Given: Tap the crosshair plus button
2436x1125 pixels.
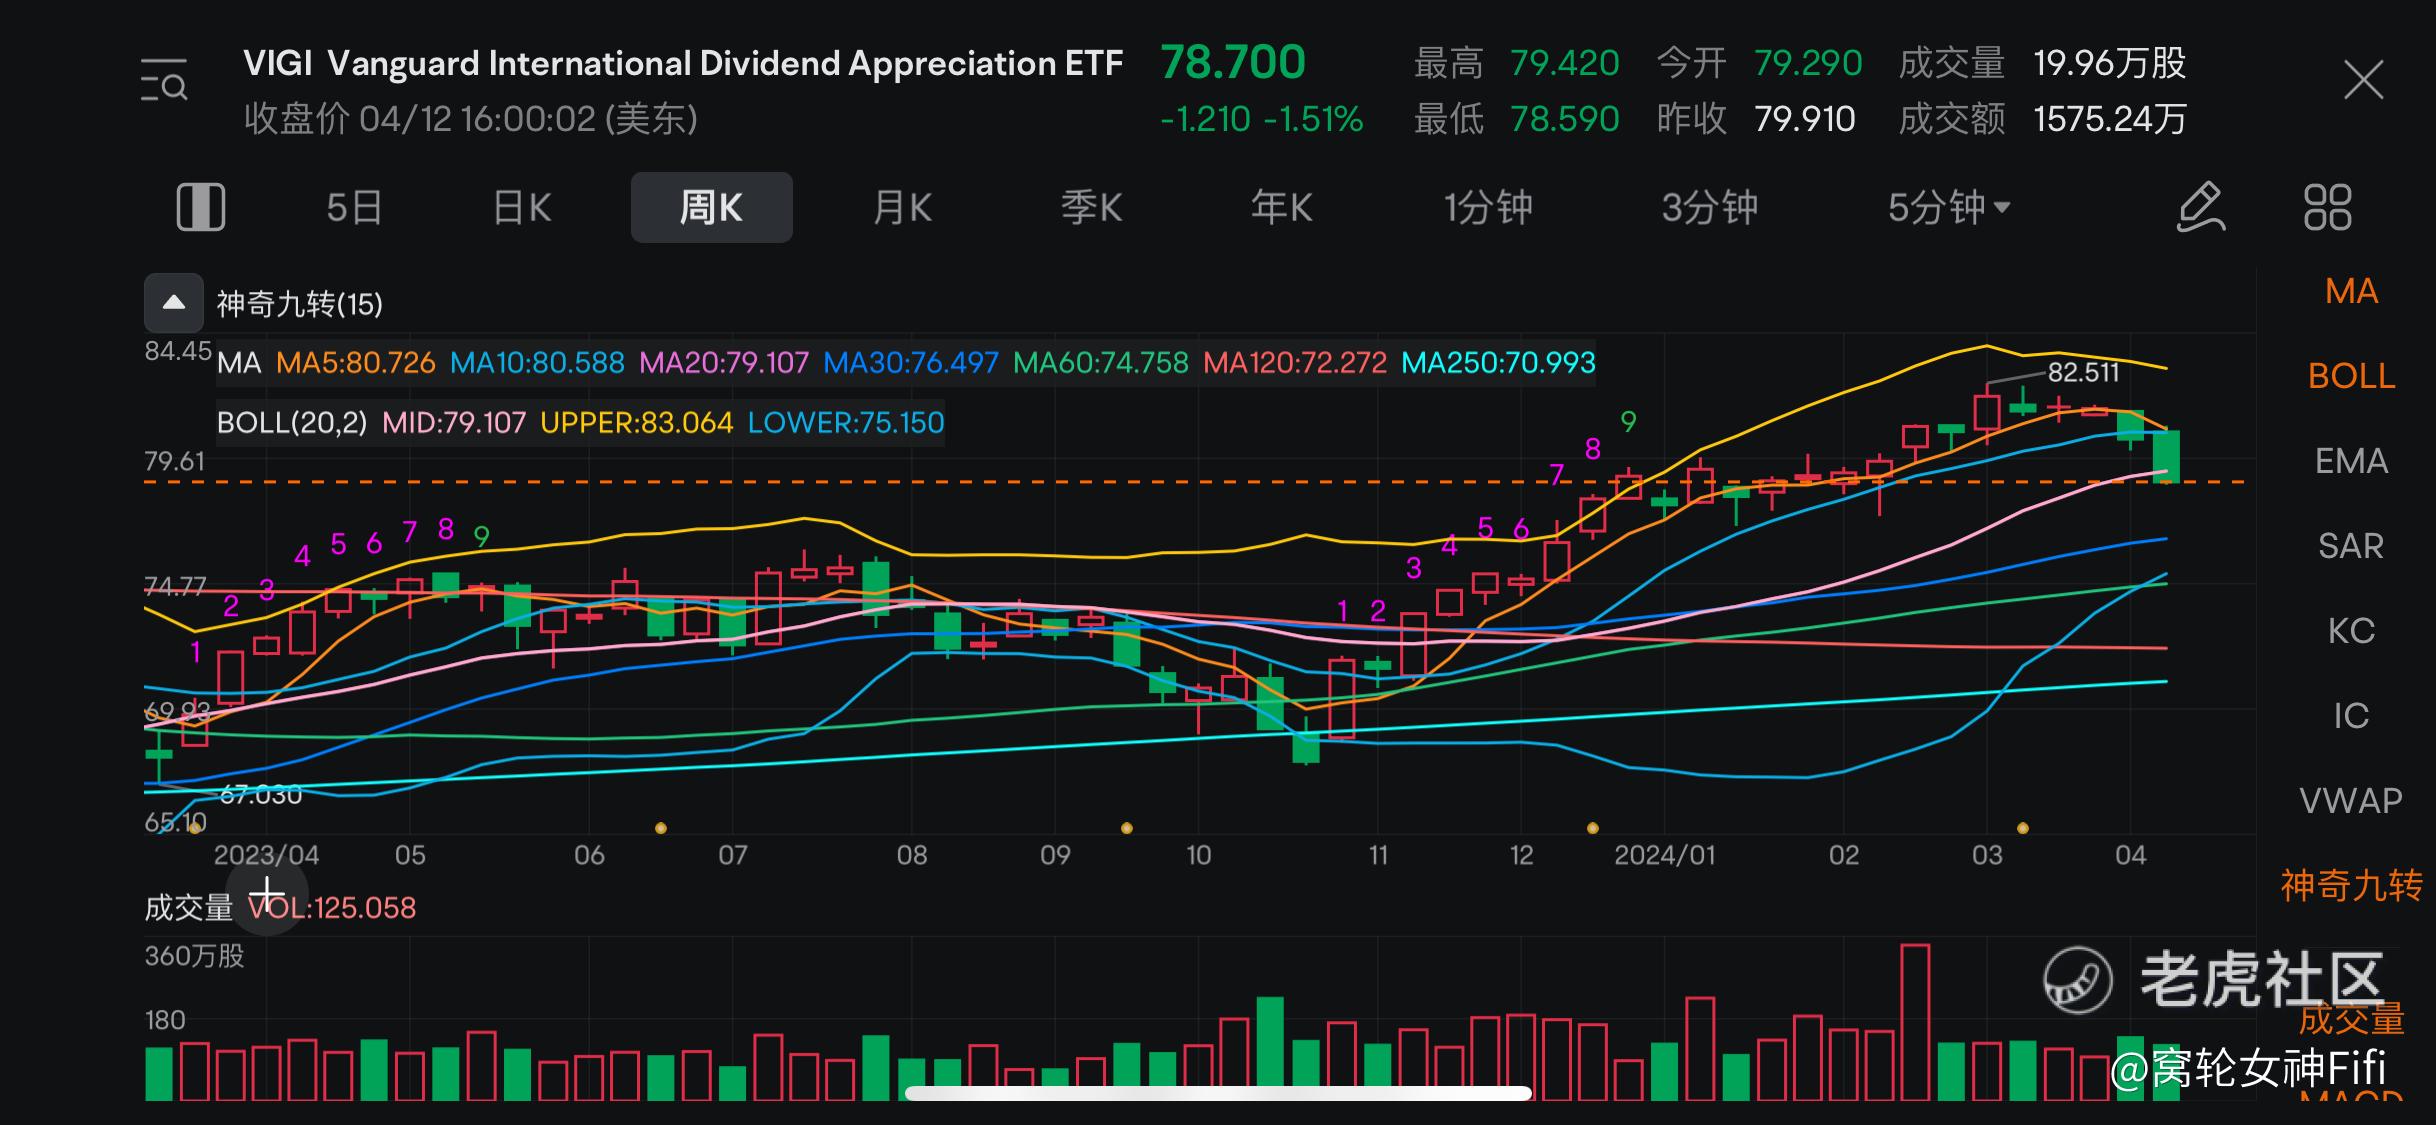Looking at the screenshot, I should tap(267, 895).
